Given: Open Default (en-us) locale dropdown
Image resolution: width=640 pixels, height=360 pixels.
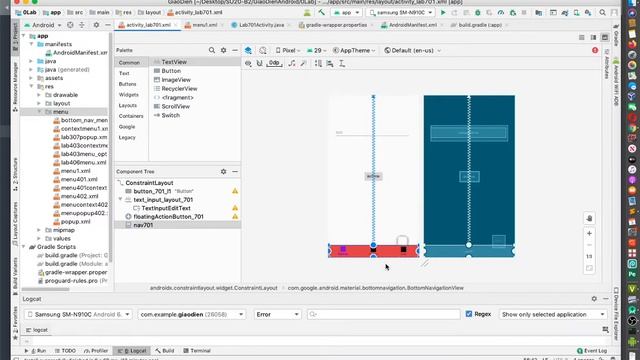Looking at the screenshot, I should [x=413, y=50].
